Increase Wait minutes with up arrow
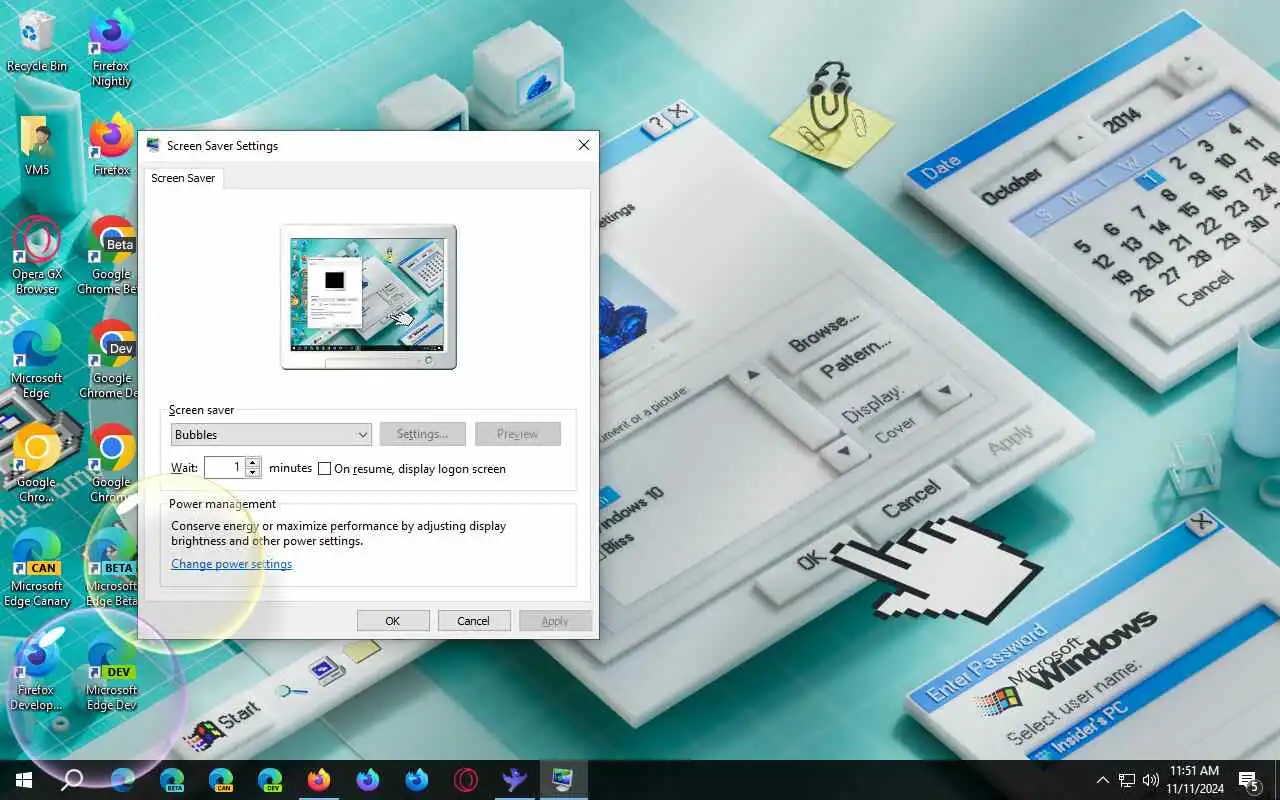This screenshot has height=800, width=1280. pyautogui.click(x=253, y=463)
